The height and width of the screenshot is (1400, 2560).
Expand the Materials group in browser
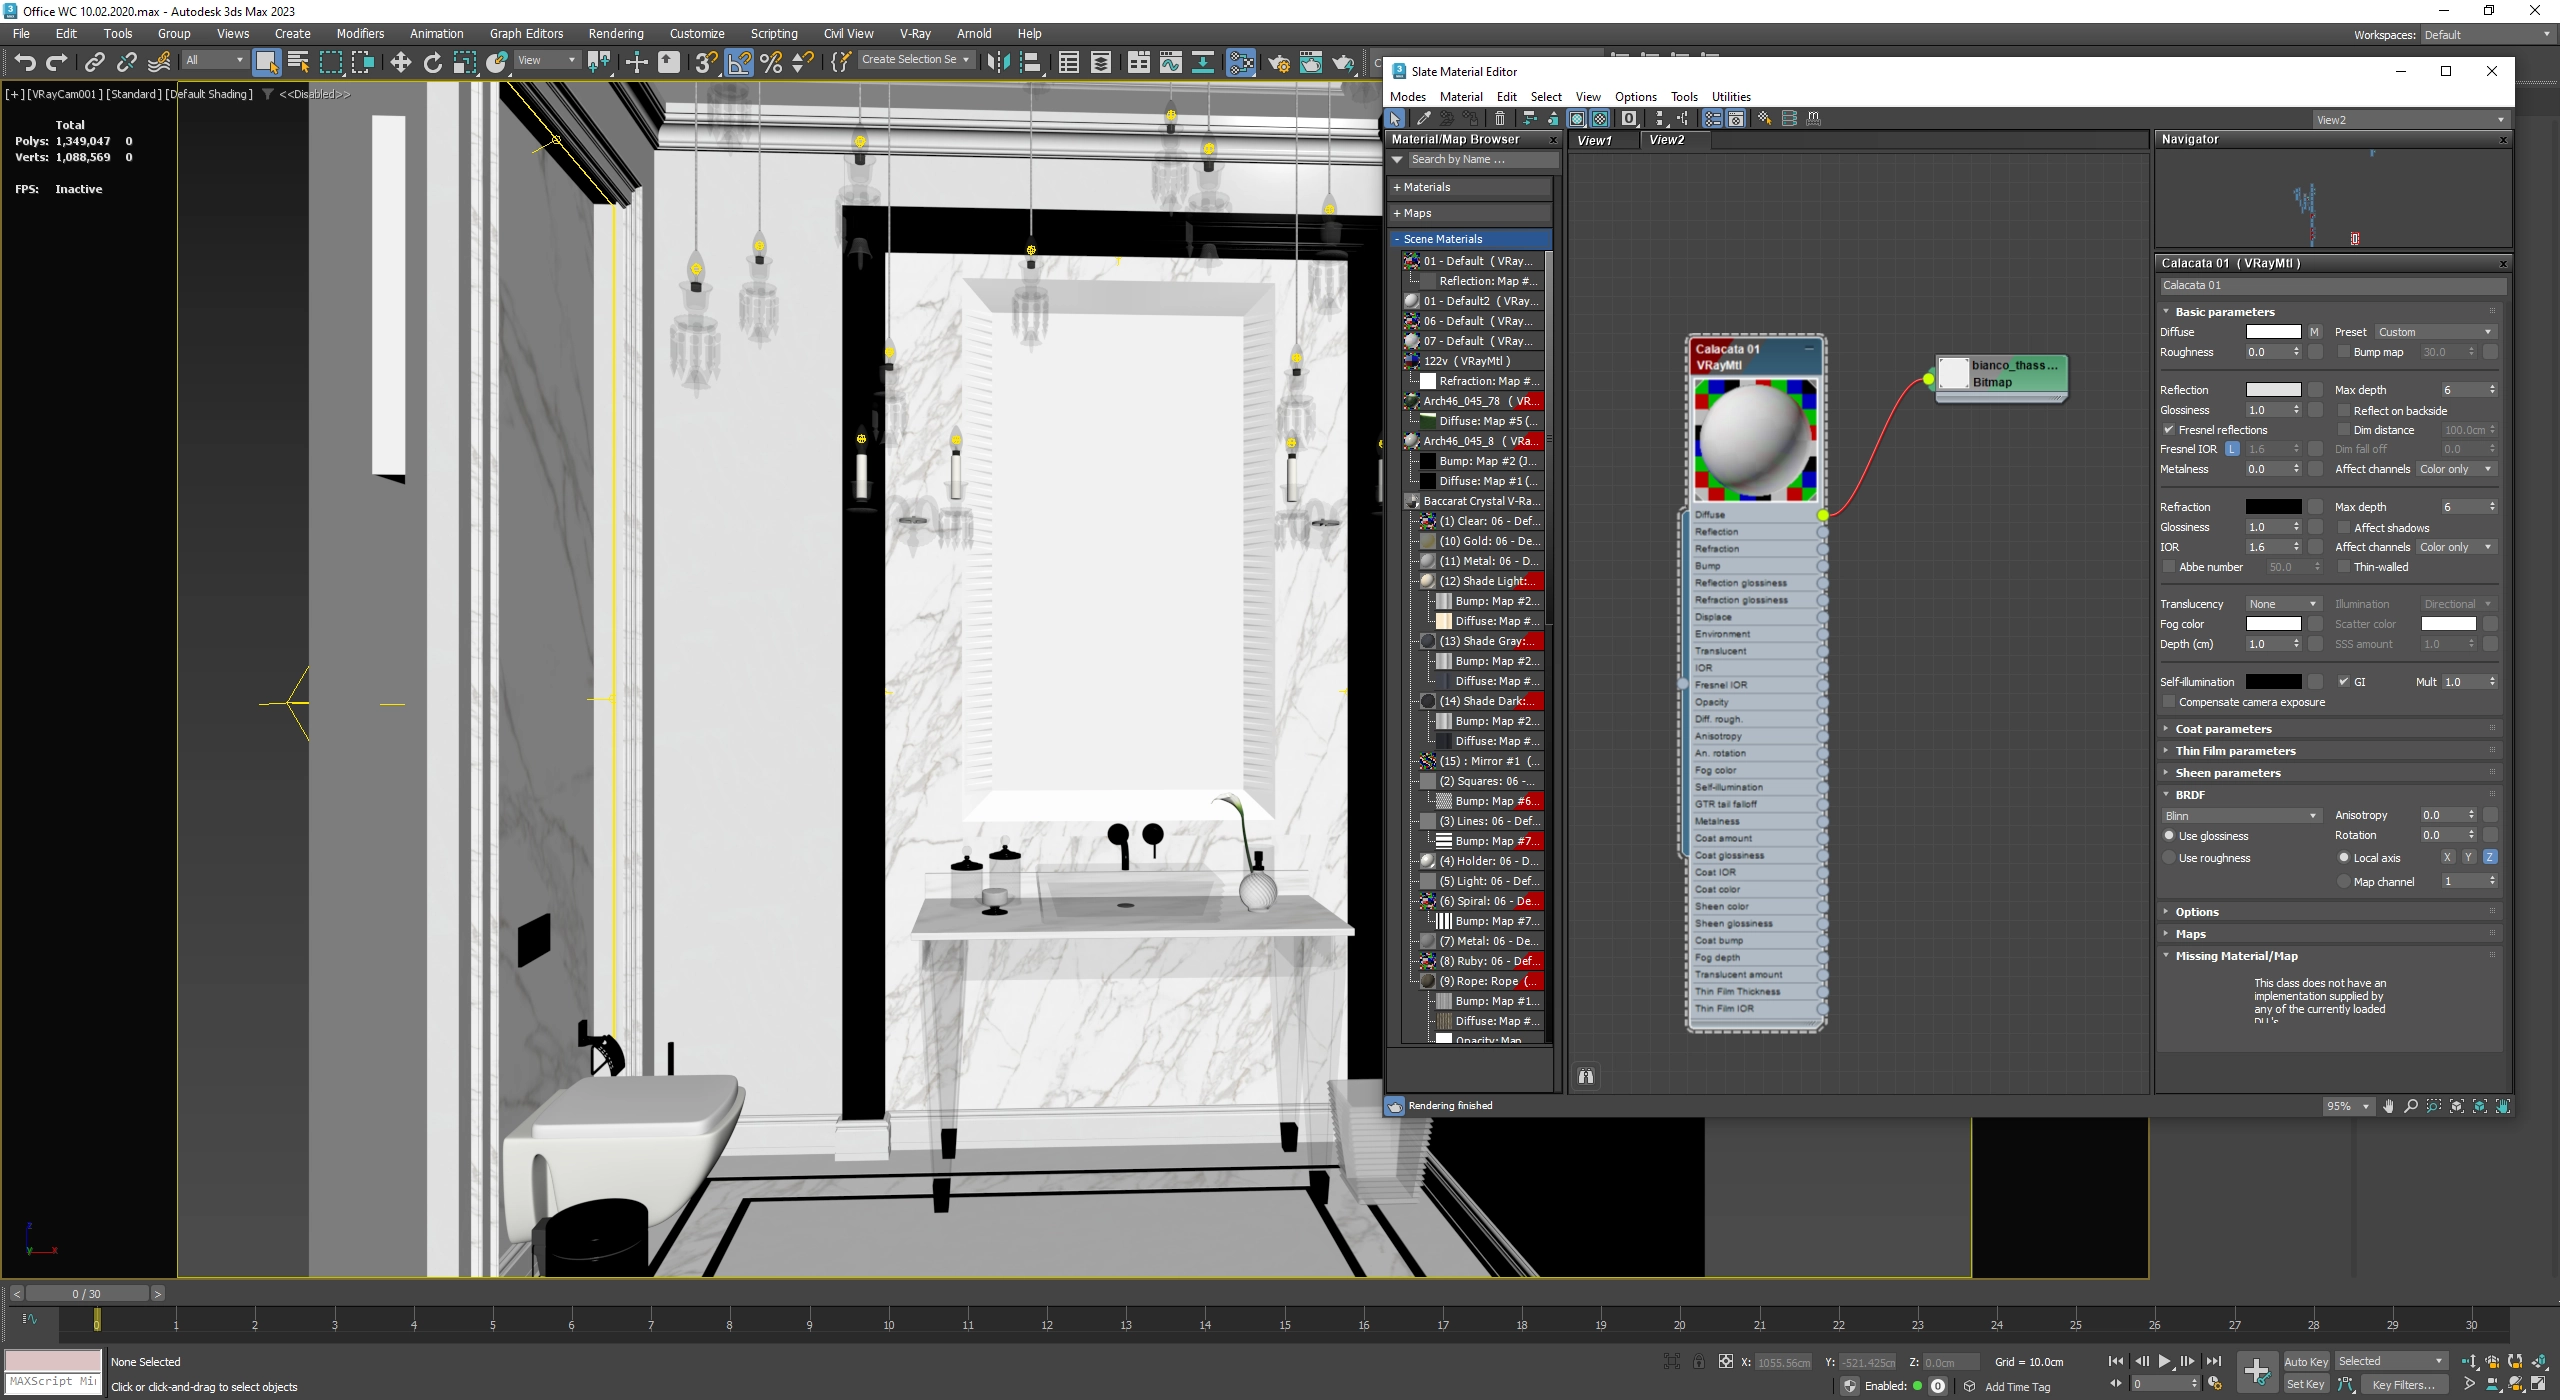[1470, 187]
